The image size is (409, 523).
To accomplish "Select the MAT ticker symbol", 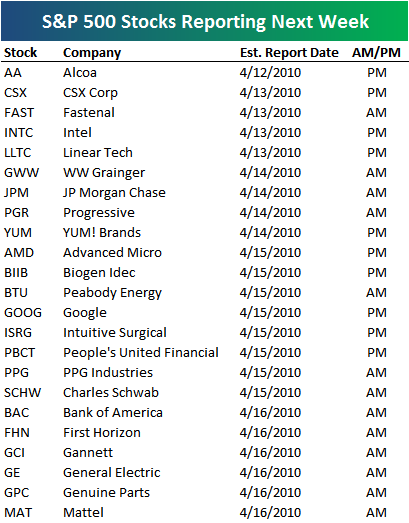I will (x=18, y=513).
